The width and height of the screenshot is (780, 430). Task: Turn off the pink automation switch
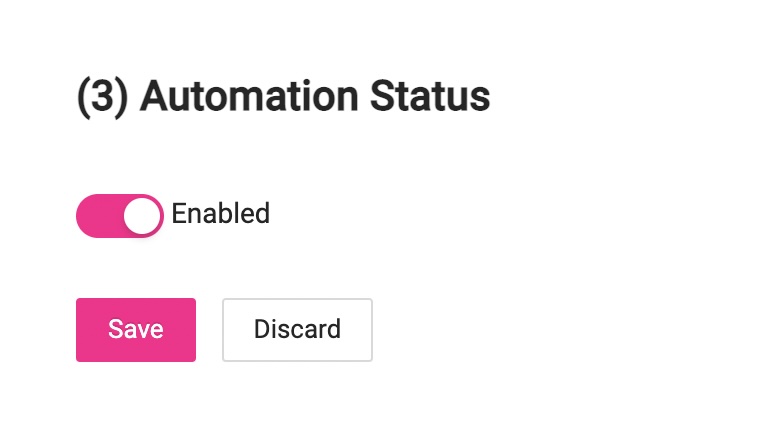(x=119, y=215)
